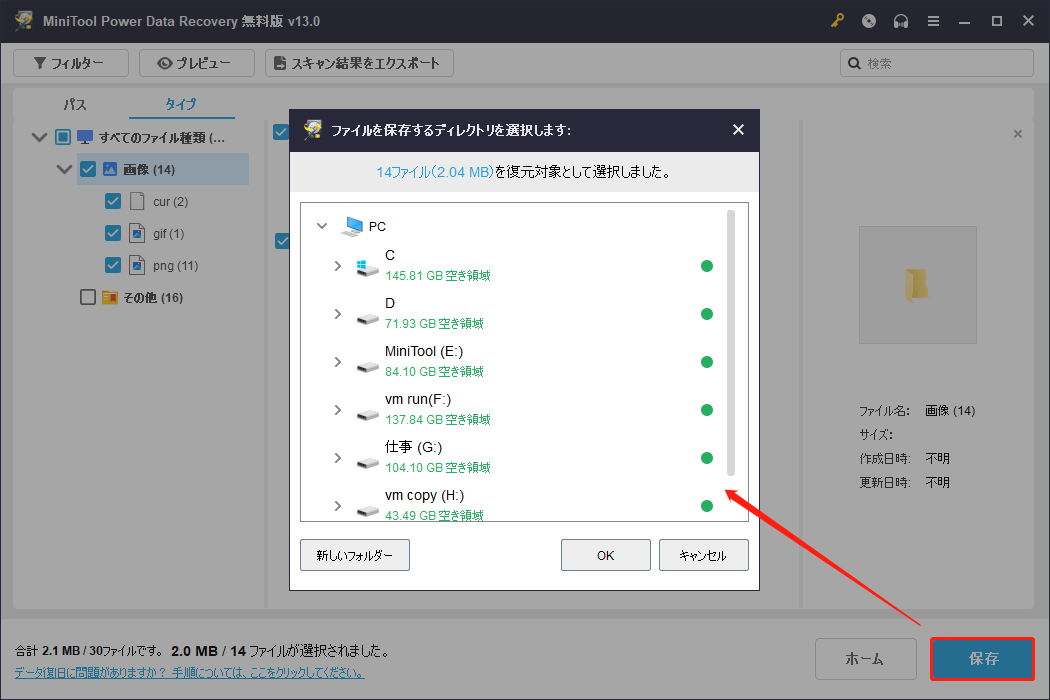1050x700 pixels.
Task: Click the drive icon for vm copy (H:)
Action: (x=368, y=511)
